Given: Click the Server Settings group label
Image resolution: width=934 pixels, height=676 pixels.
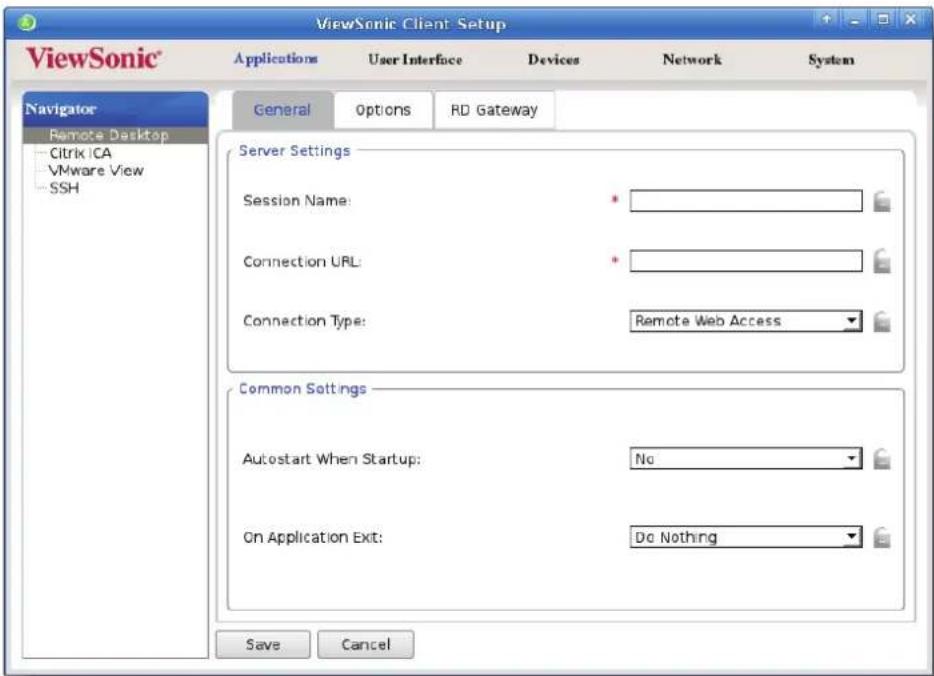Looking at the screenshot, I should click(294, 151).
